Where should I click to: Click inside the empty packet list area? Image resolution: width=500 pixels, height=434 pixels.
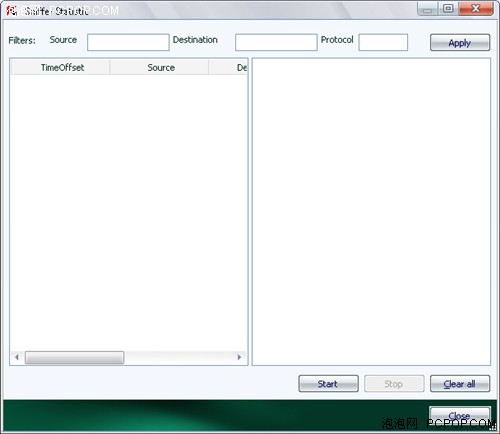coord(129,212)
